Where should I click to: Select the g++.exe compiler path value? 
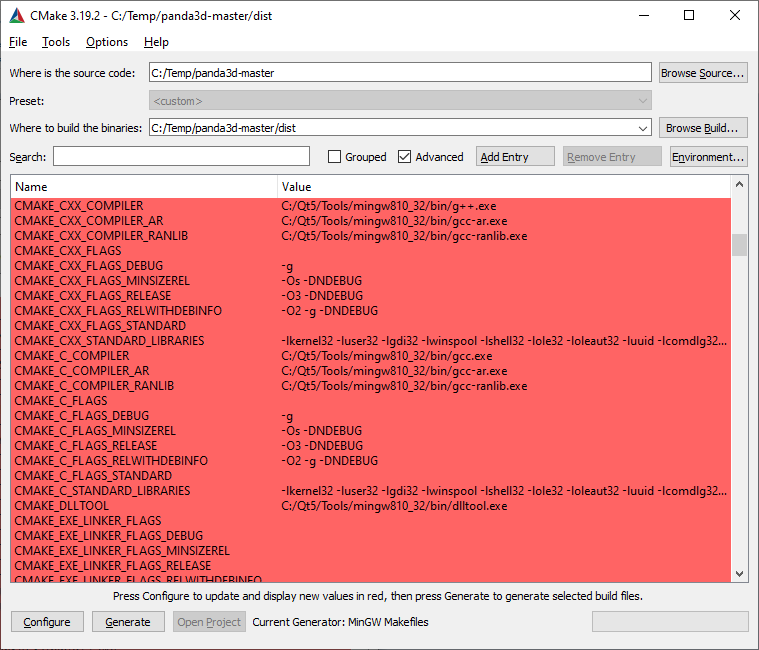(x=389, y=206)
